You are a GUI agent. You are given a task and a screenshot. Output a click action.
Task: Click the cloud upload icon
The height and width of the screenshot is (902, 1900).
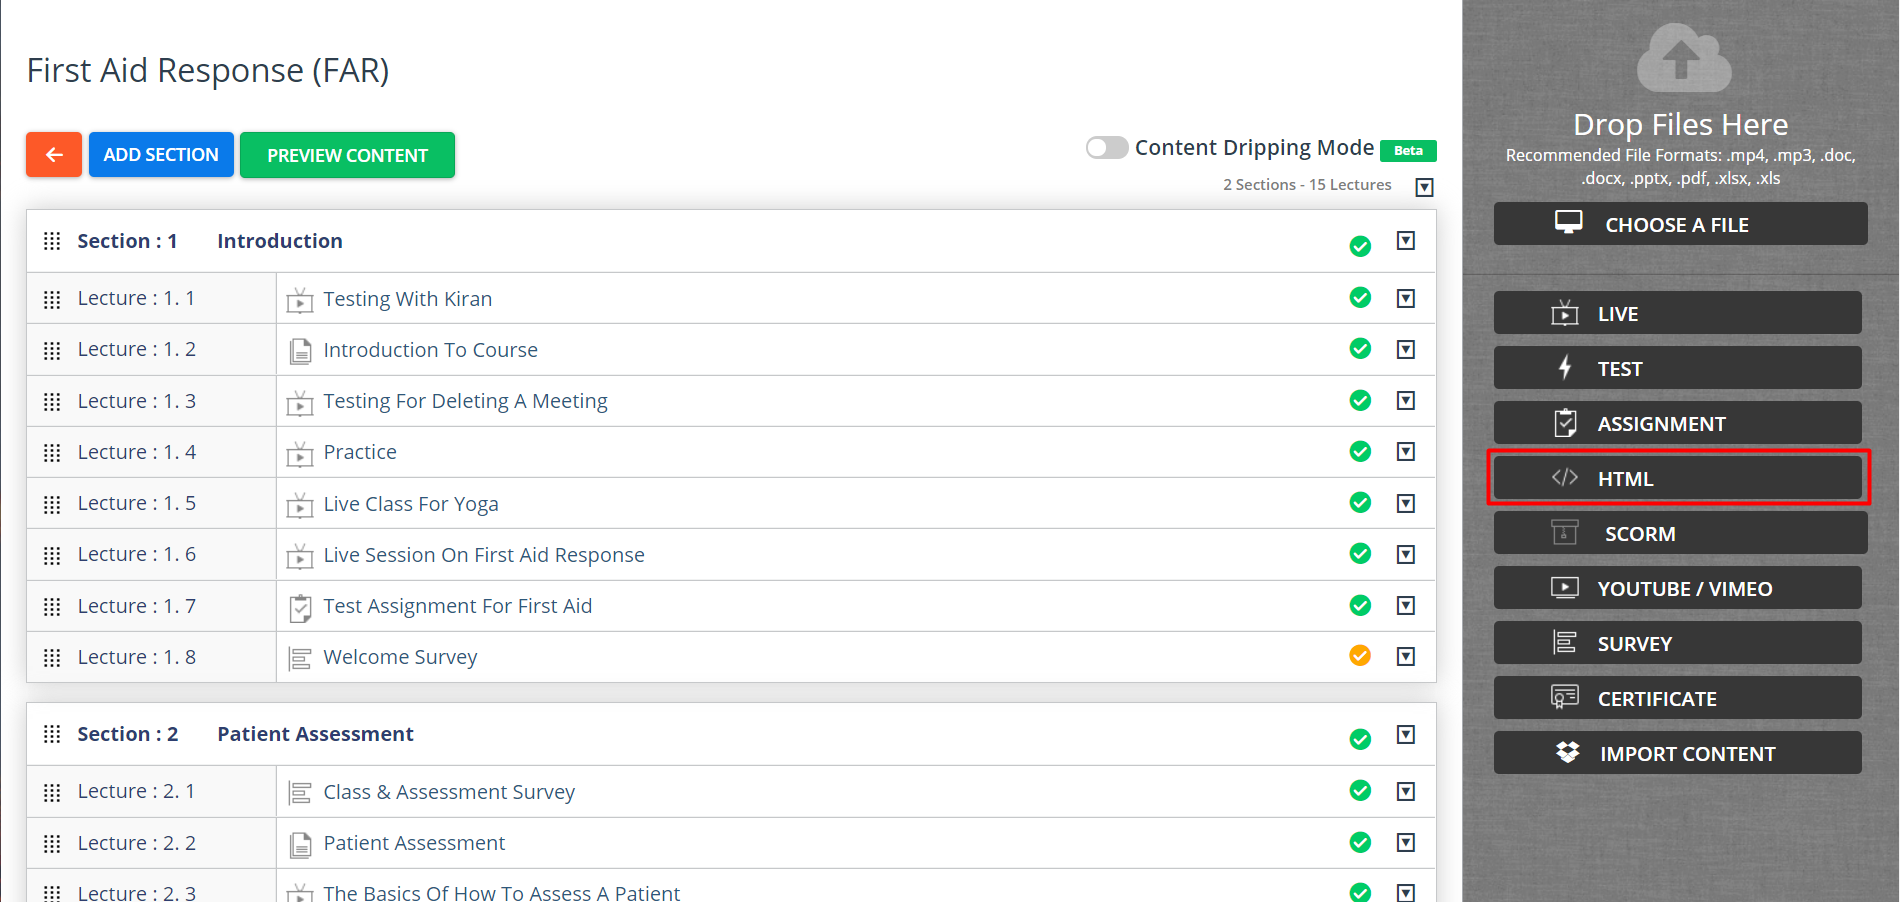(1683, 58)
